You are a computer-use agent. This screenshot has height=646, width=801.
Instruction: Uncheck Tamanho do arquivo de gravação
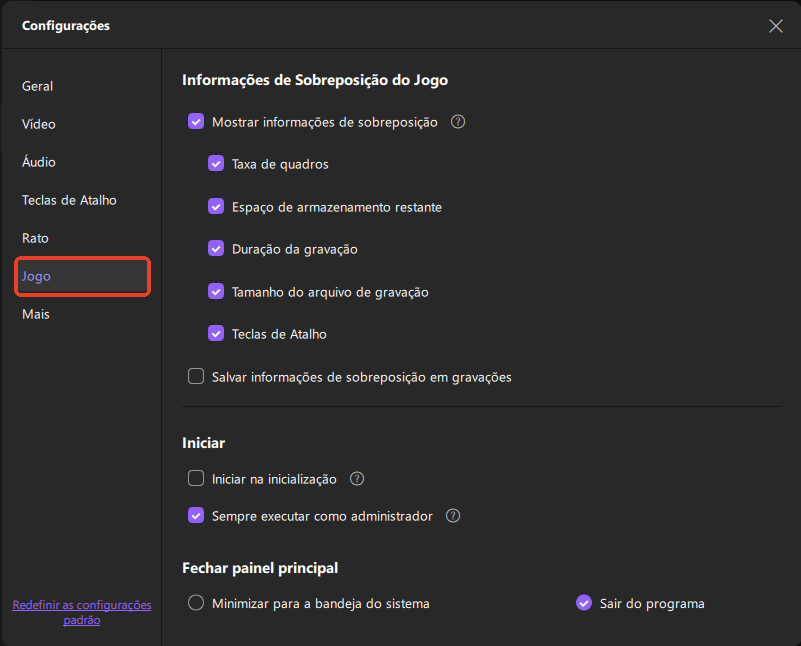(216, 292)
